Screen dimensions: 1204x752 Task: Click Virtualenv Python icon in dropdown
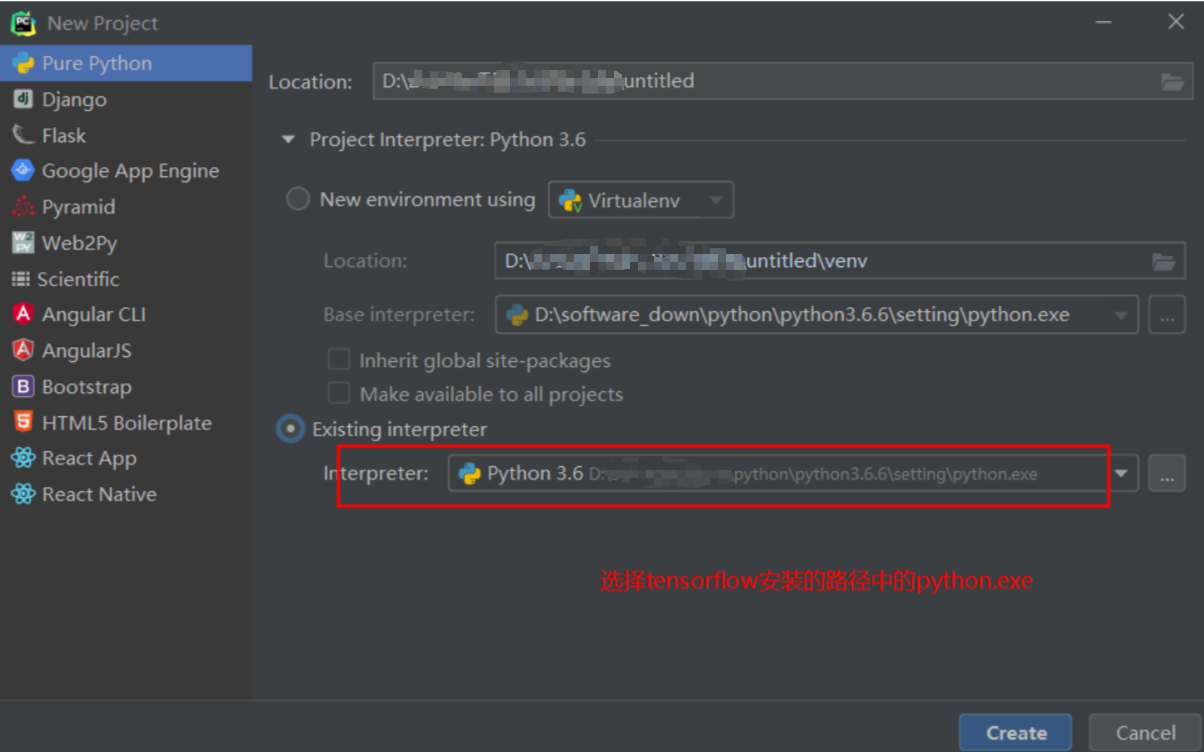570,200
